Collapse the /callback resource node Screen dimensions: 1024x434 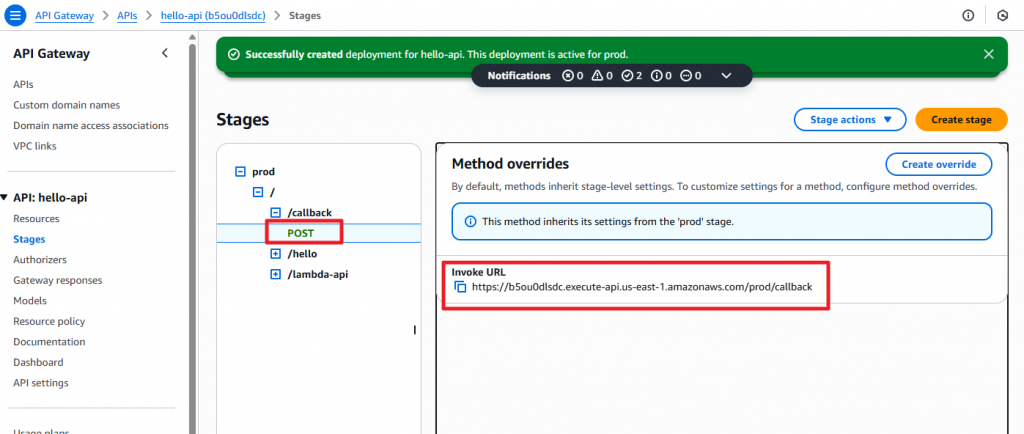[x=275, y=213]
